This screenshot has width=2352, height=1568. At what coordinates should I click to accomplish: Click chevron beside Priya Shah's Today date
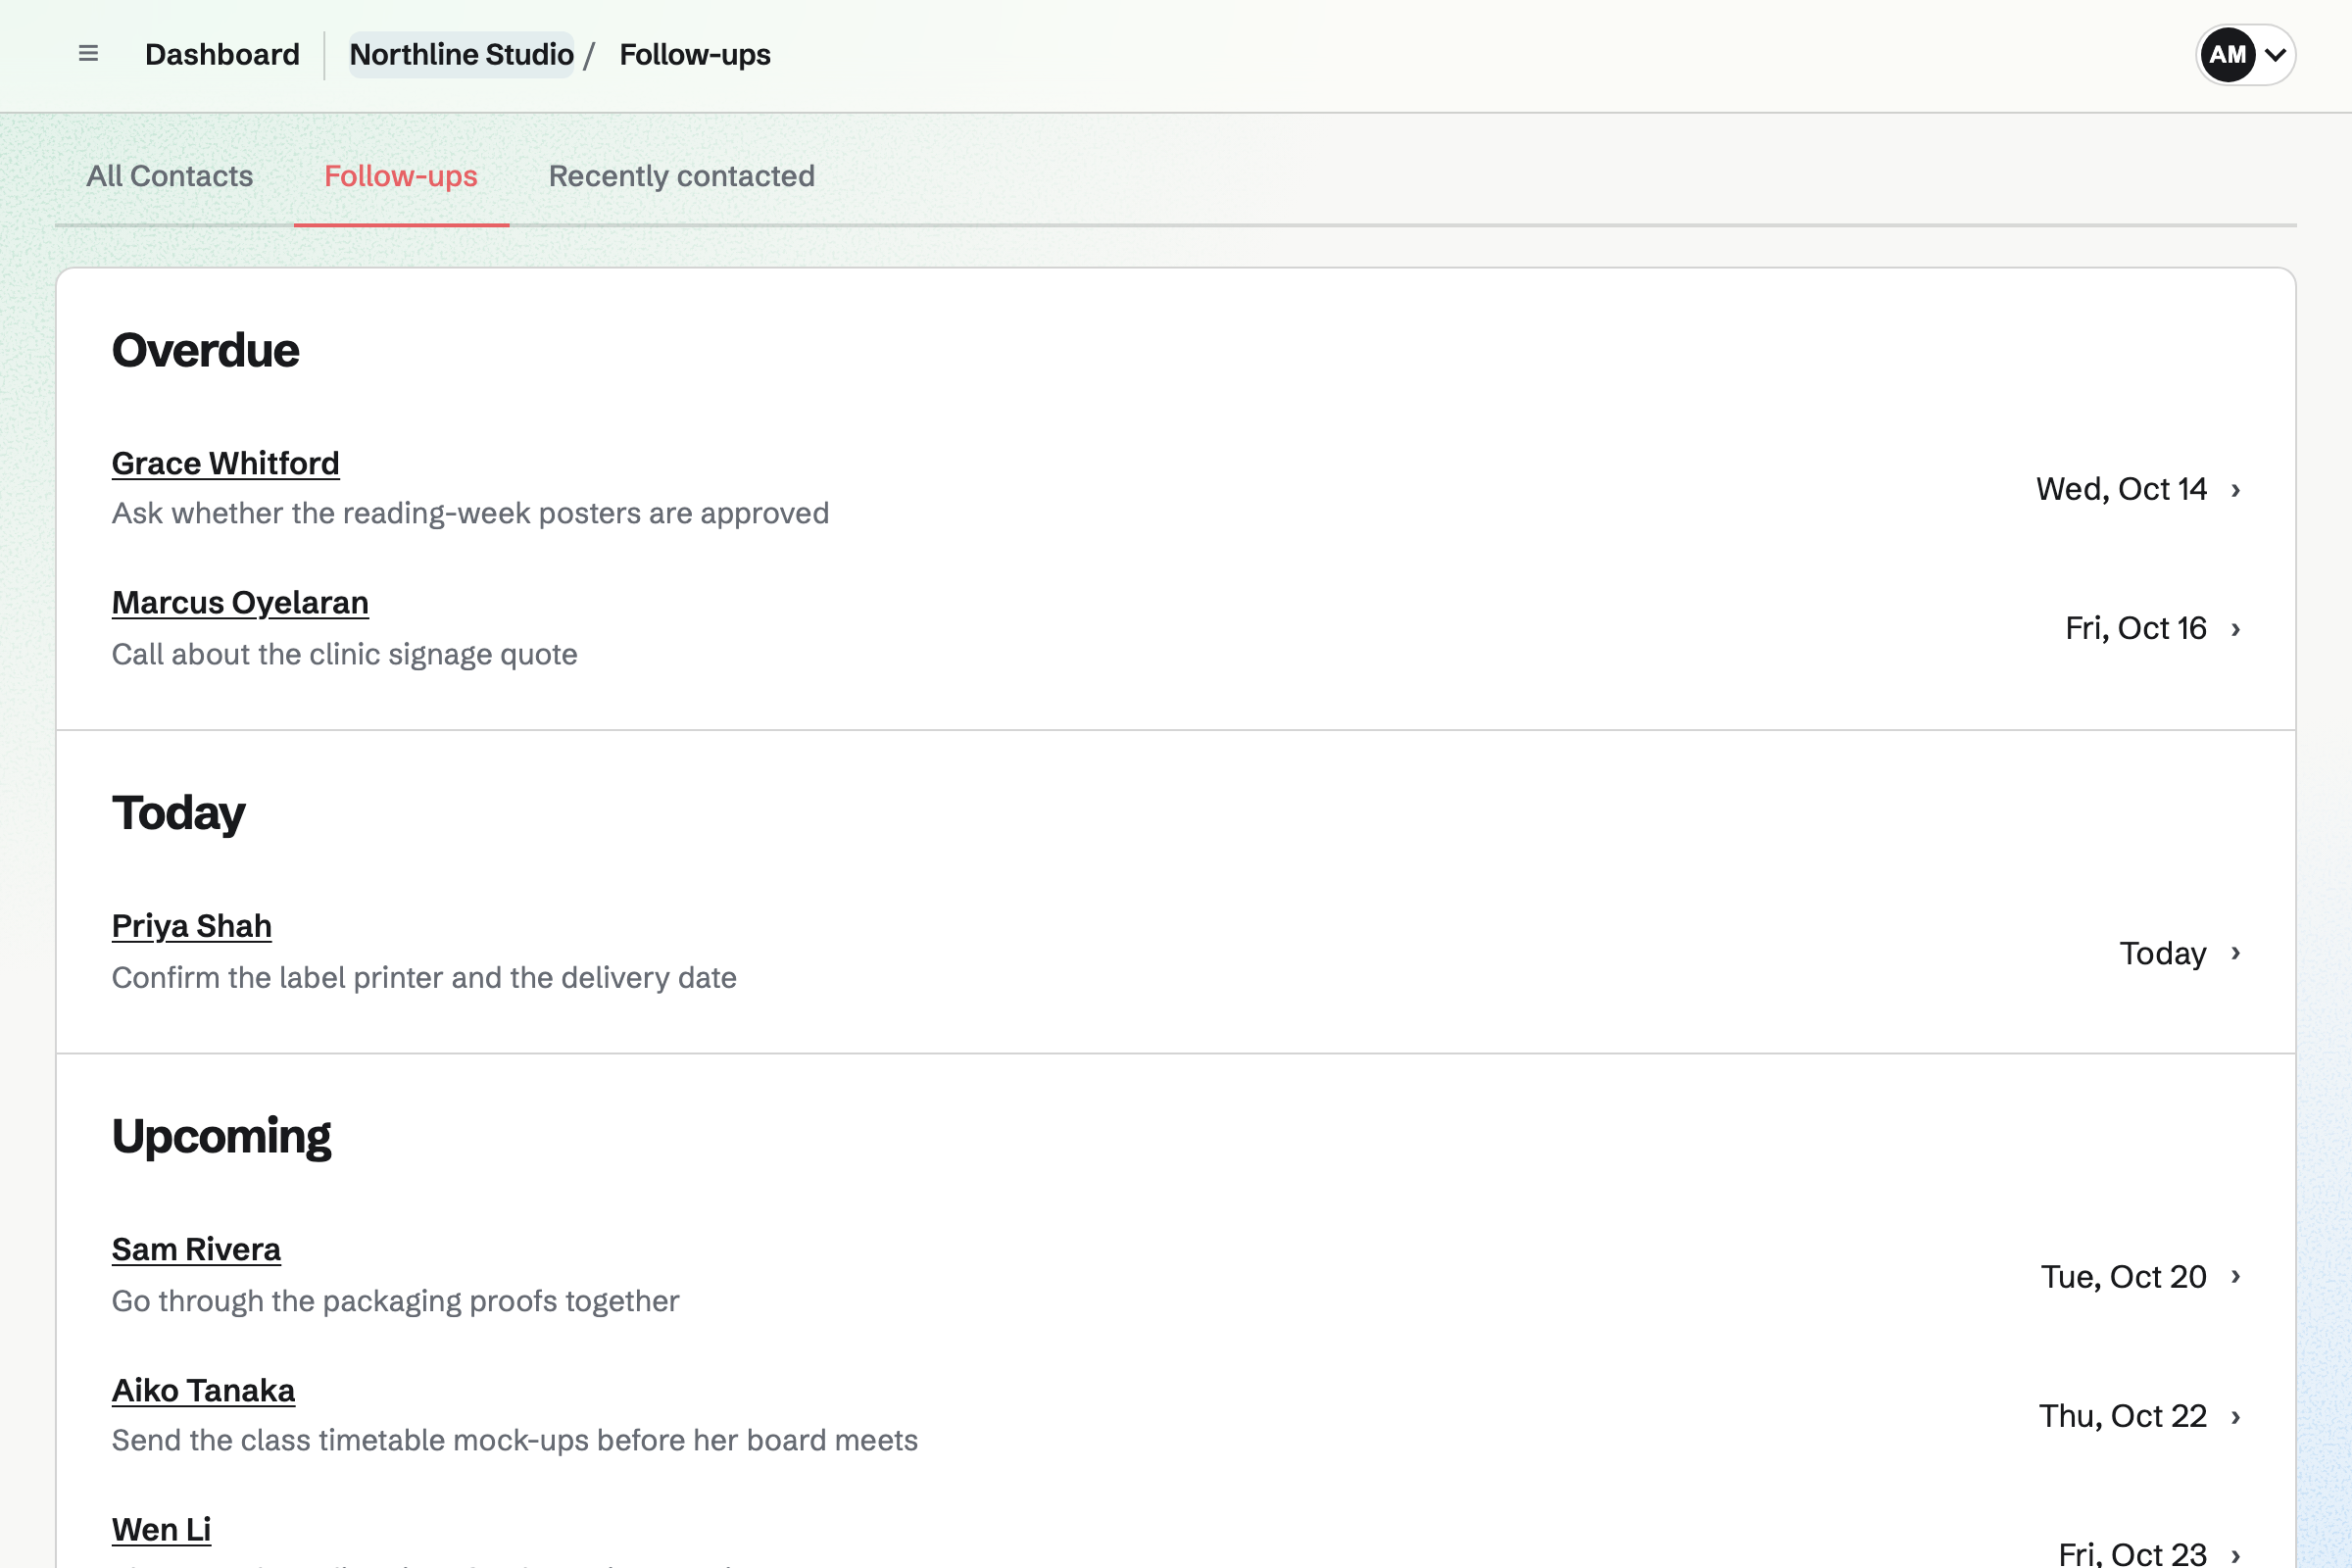2236,953
